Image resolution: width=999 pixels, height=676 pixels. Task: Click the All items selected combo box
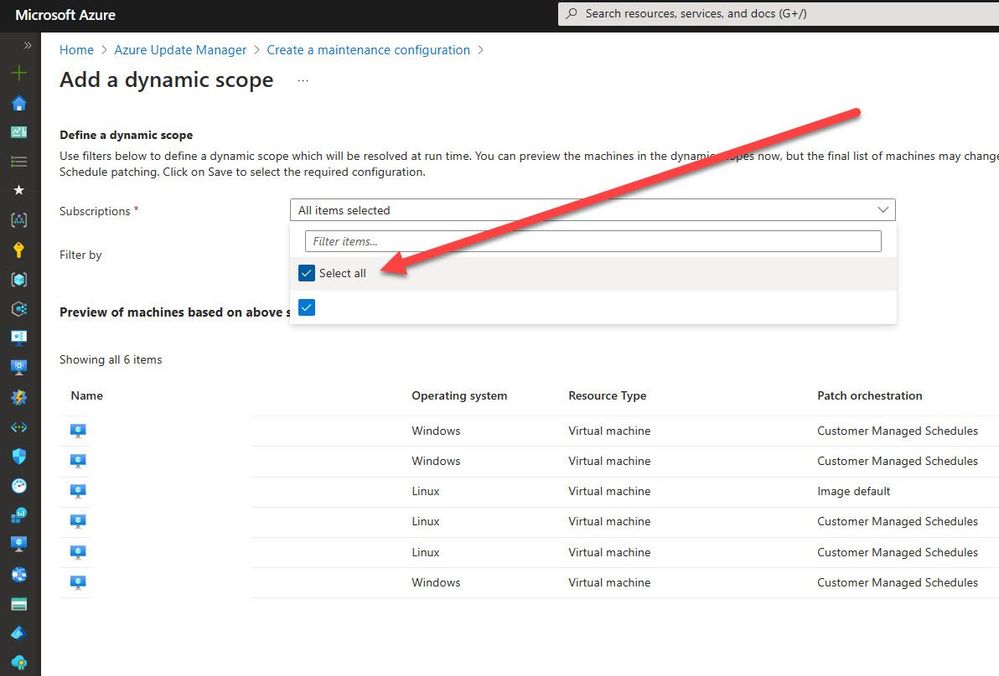coord(593,210)
